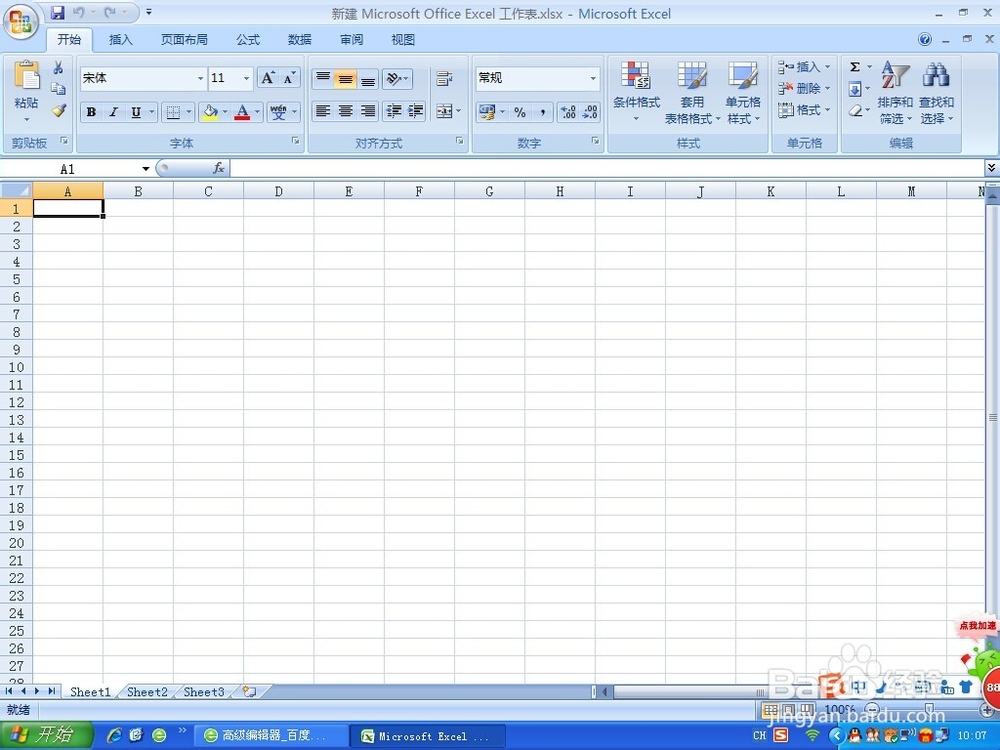Viewport: 1000px width, 750px height.
Task: Click AutoSum sigma icon
Action: pos(855,67)
